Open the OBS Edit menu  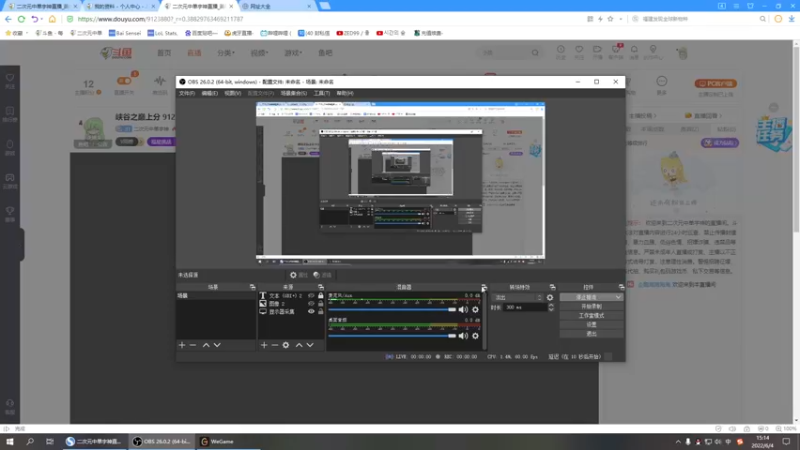point(209,93)
